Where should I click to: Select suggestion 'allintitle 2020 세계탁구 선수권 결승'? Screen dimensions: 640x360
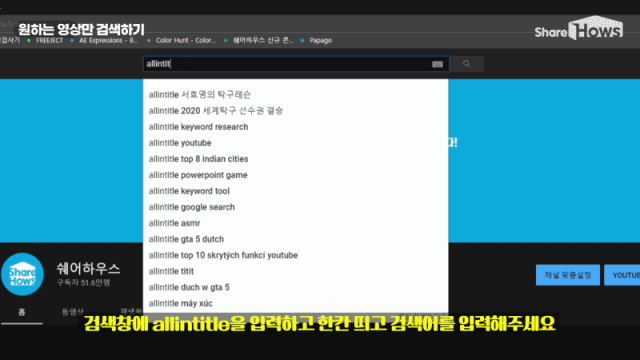296,111
